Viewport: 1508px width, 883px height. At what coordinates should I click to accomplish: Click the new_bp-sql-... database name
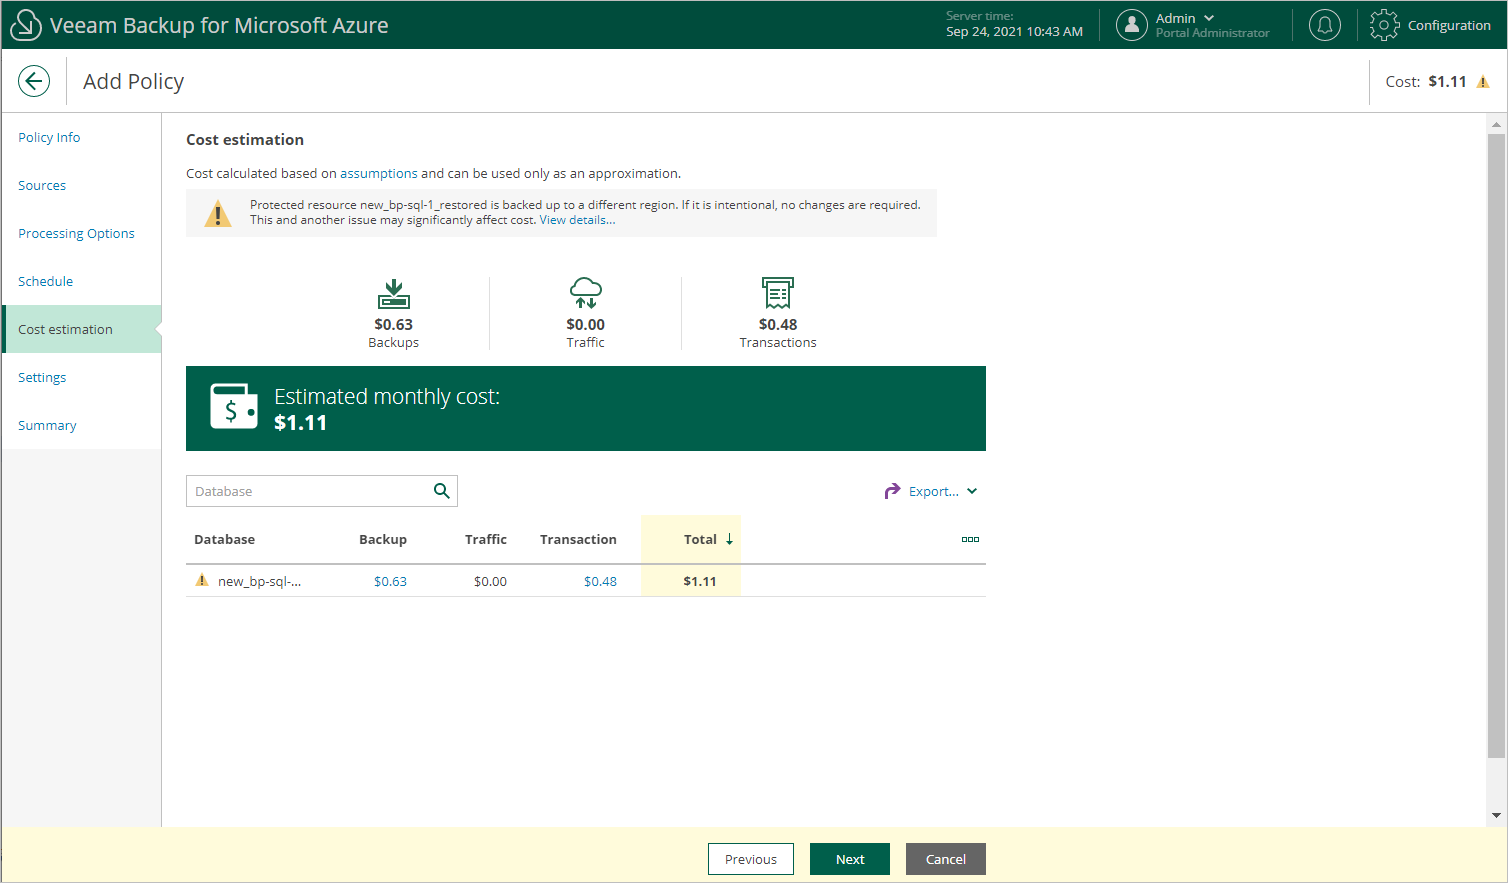260,581
